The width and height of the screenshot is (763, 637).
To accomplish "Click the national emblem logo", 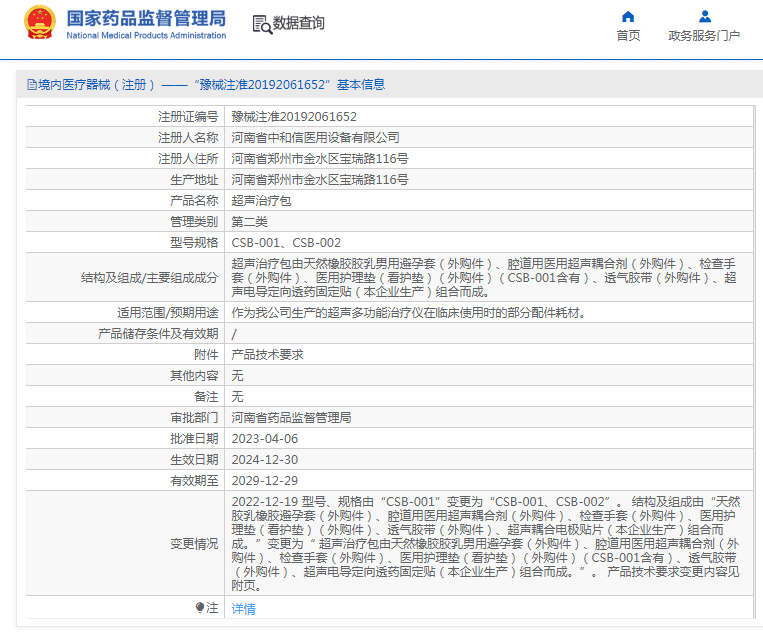I will (39, 23).
